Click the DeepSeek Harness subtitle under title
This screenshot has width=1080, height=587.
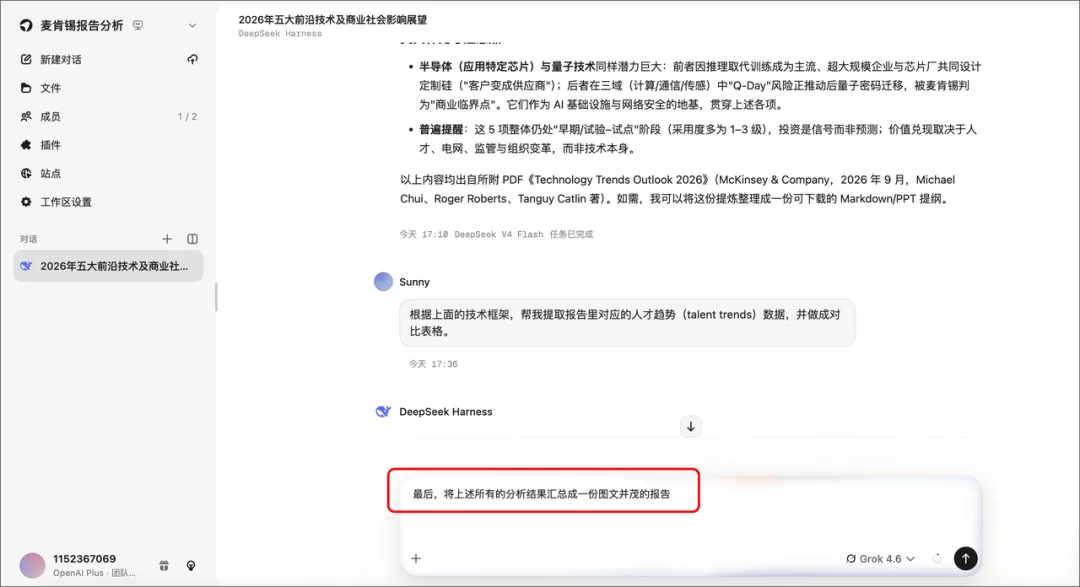280,34
